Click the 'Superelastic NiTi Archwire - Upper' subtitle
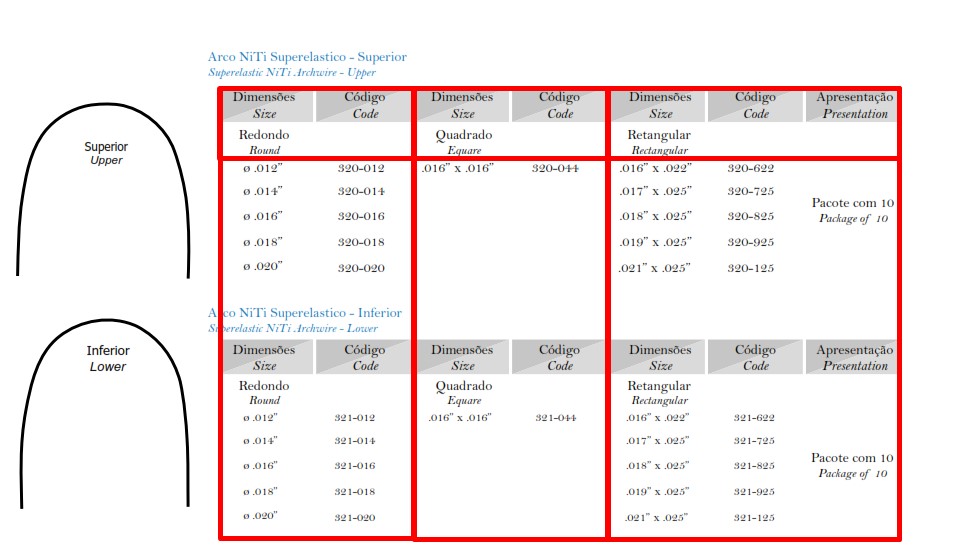This screenshot has width=958, height=545. (x=292, y=73)
